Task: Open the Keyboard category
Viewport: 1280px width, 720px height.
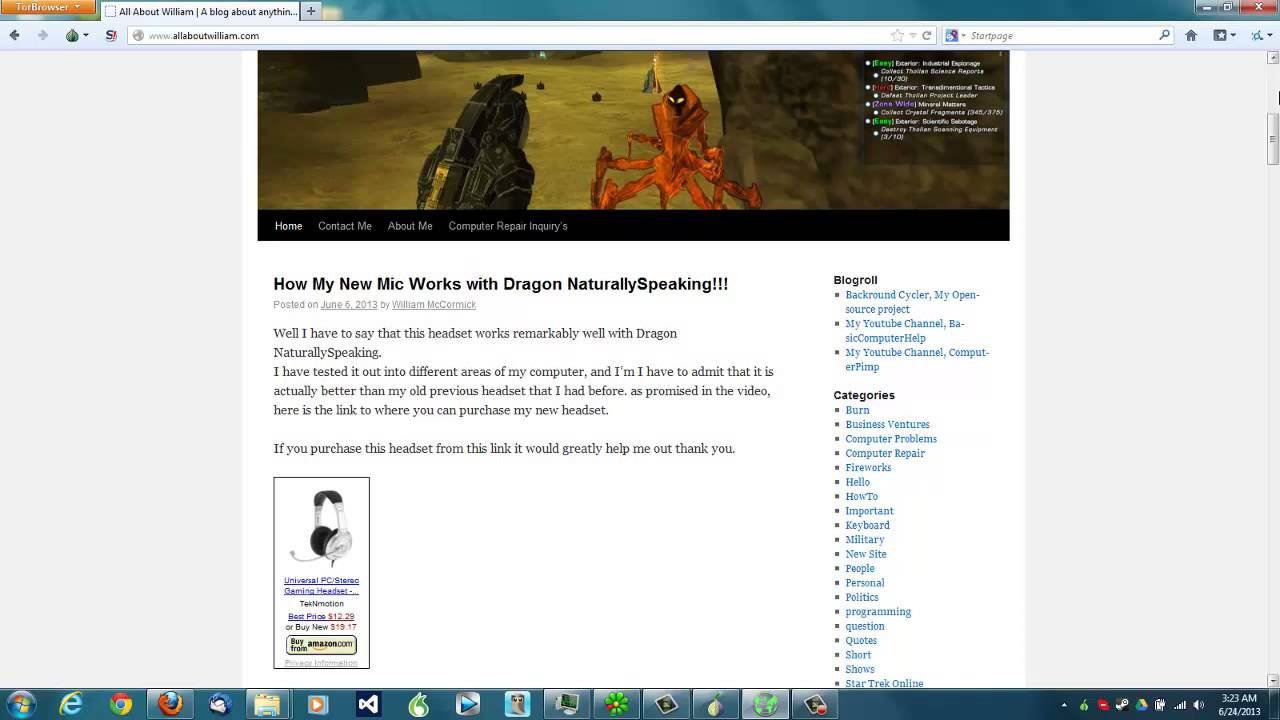Action: (867, 525)
